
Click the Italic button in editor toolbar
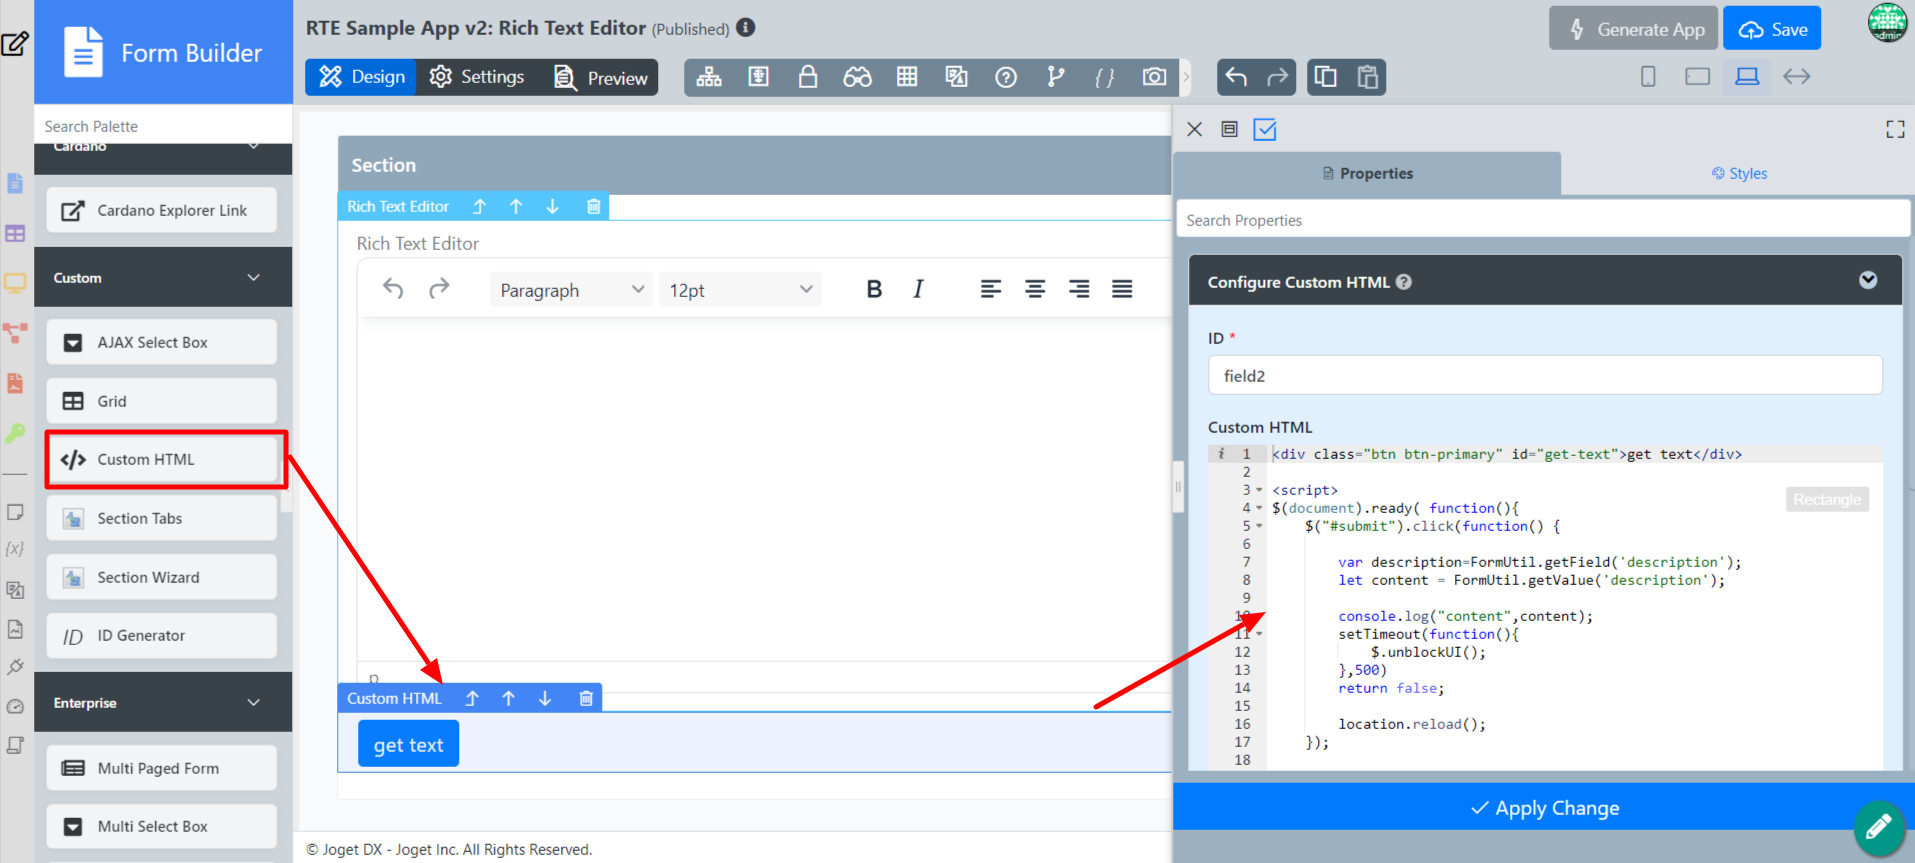(x=918, y=289)
